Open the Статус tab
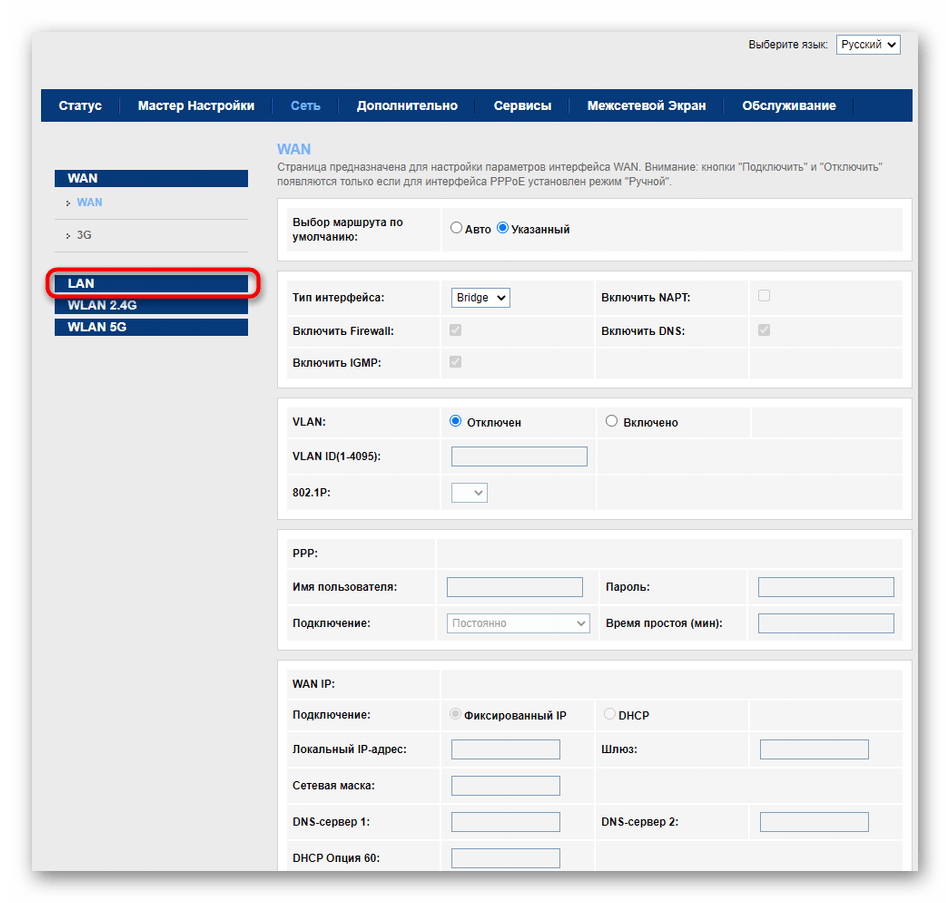This screenshot has width=950, height=903. pyautogui.click(x=80, y=106)
